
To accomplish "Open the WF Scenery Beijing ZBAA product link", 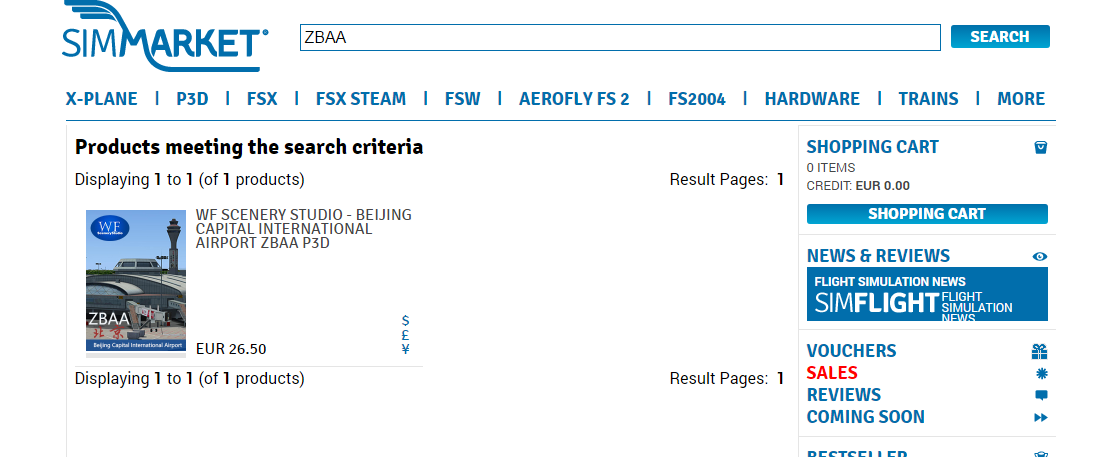I will 303,228.
